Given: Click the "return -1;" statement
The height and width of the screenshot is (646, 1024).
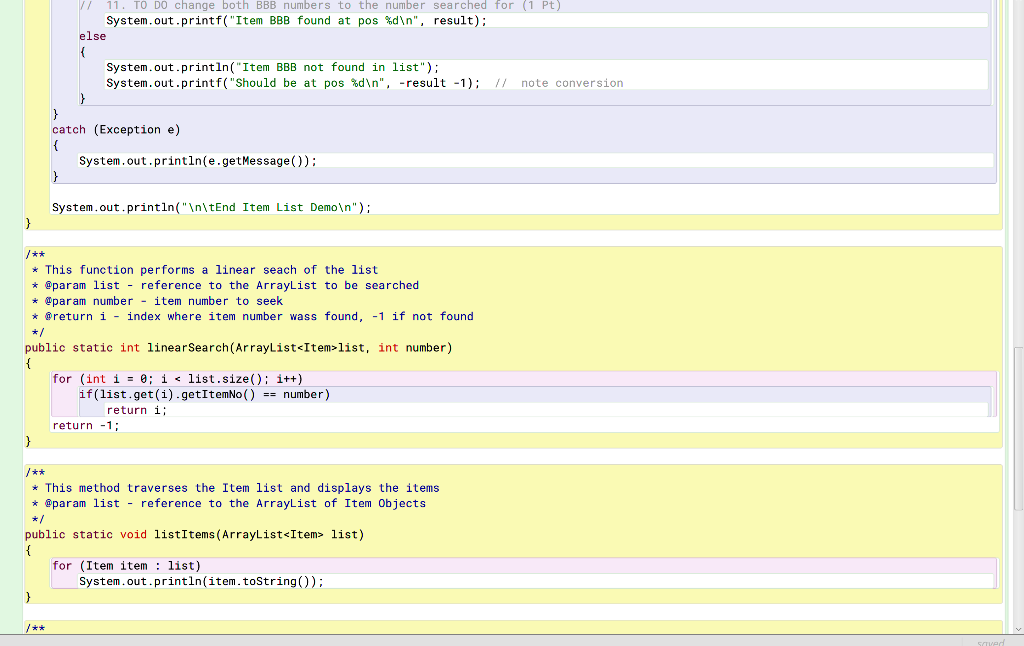Looking at the screenshot, I should [x=85, y=424].
